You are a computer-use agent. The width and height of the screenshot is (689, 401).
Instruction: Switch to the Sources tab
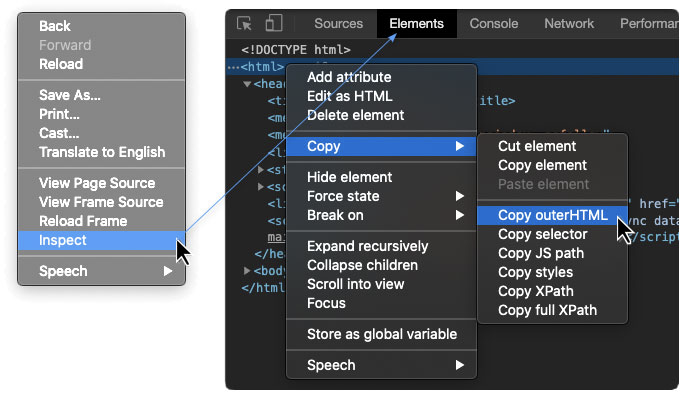[338, 24]
